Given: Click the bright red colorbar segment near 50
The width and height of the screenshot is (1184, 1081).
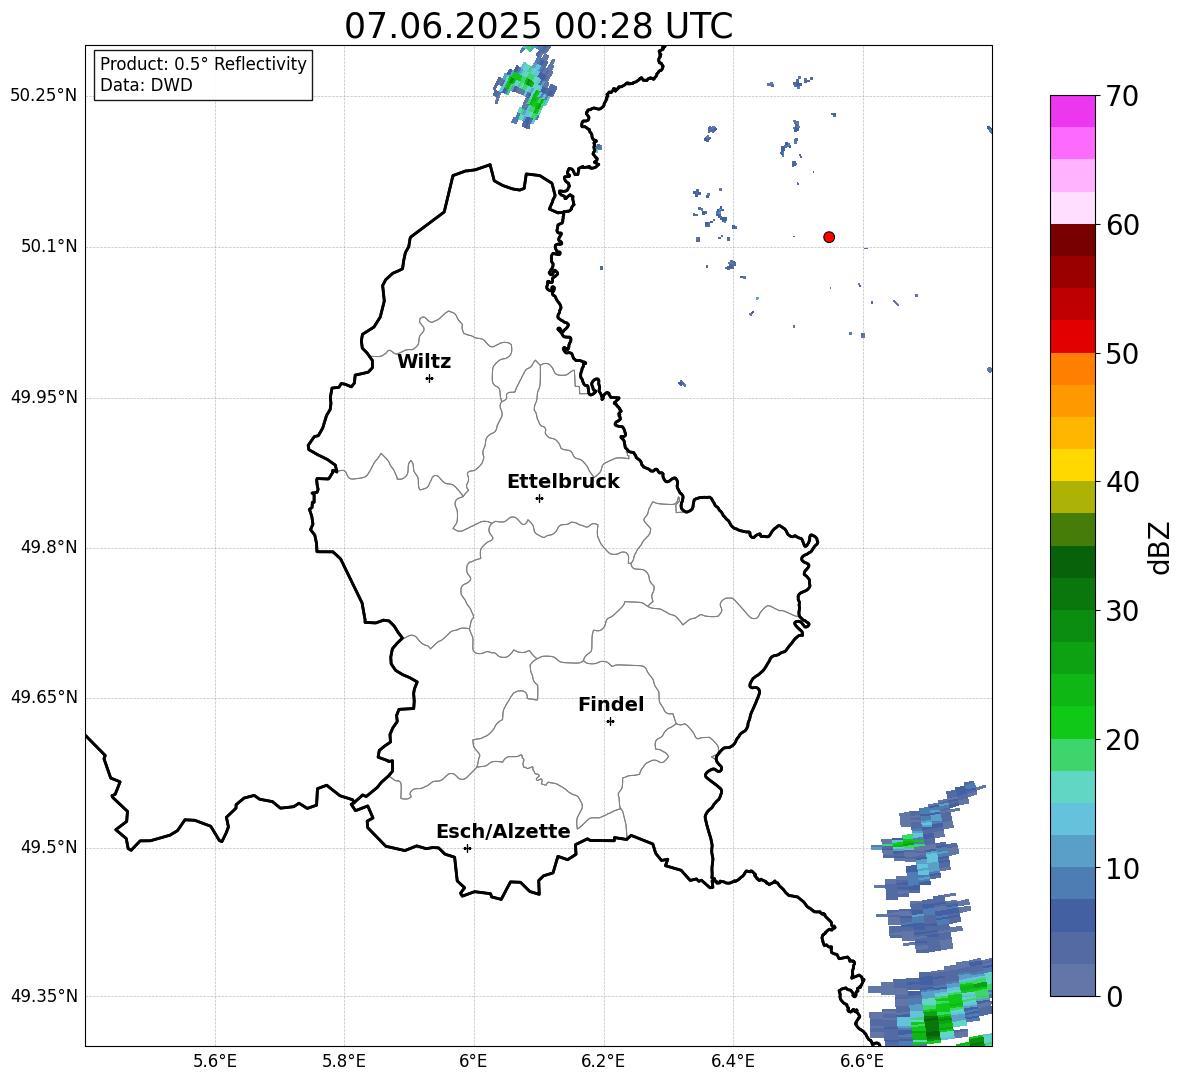Looking at the screenshot, I should [1072, 337].
